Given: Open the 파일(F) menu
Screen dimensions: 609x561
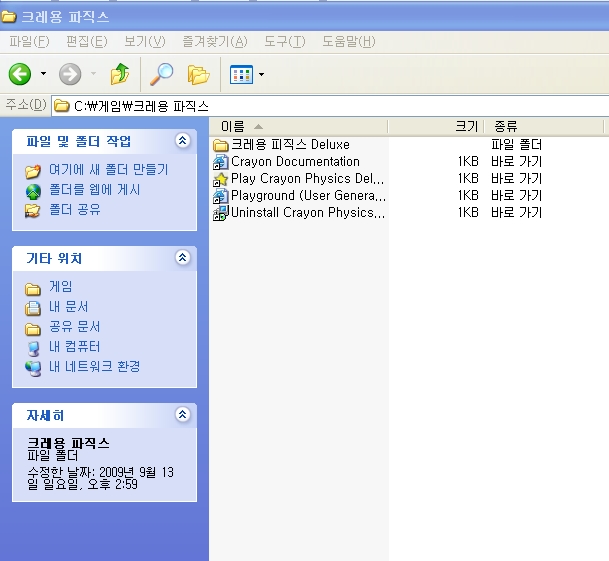Looking at the screenshot, I should tap(28, 41).
